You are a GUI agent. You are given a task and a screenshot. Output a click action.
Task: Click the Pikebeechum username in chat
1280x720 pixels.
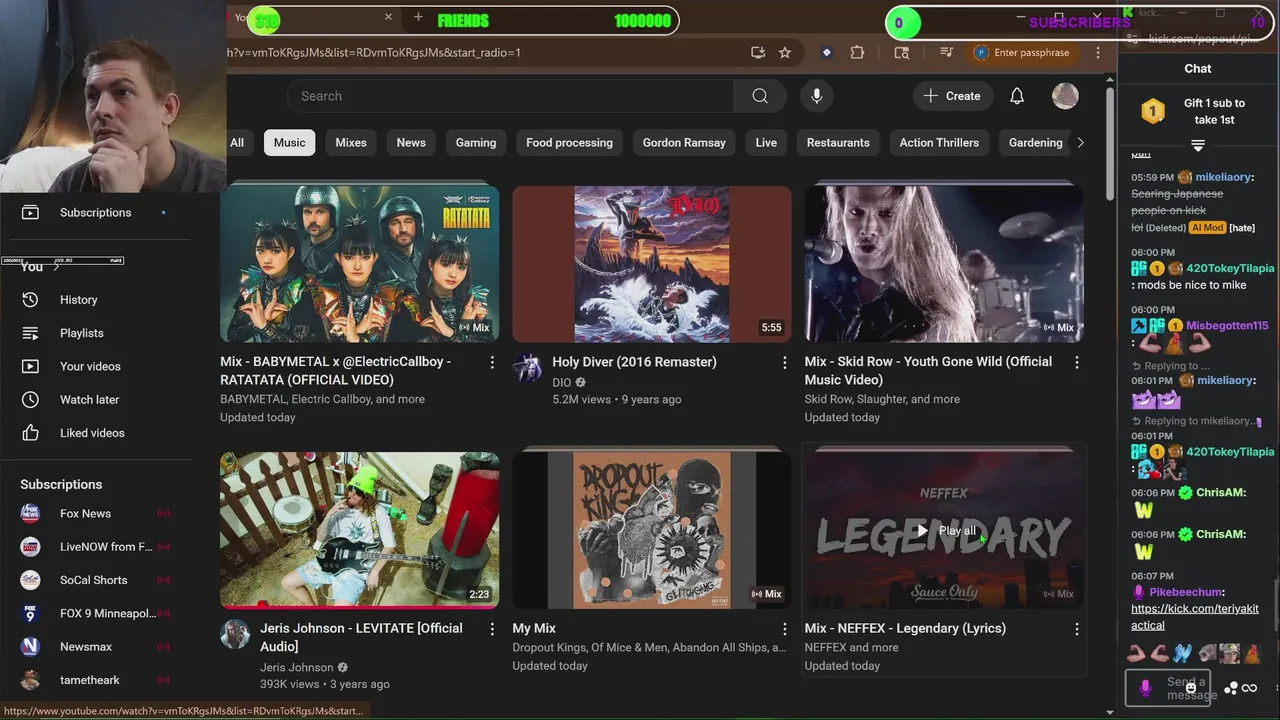tap(1186, 593)
